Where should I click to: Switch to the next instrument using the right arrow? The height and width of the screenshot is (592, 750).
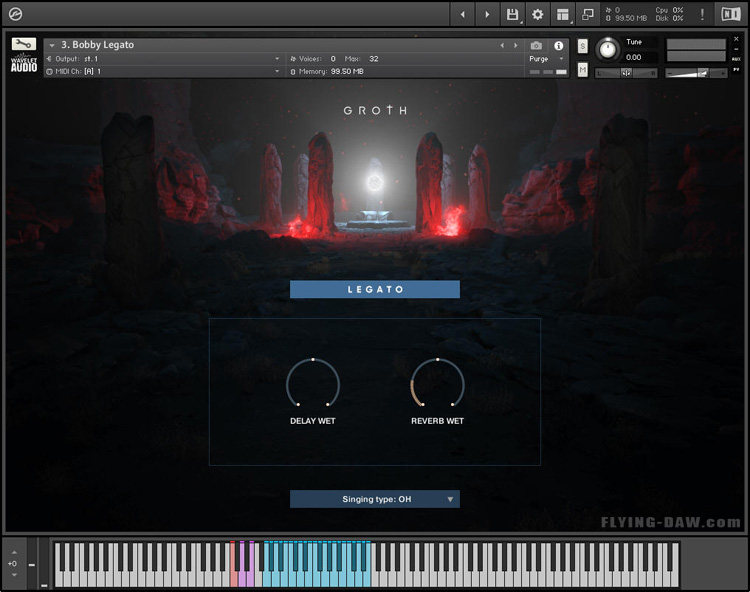tap(516, 45)
